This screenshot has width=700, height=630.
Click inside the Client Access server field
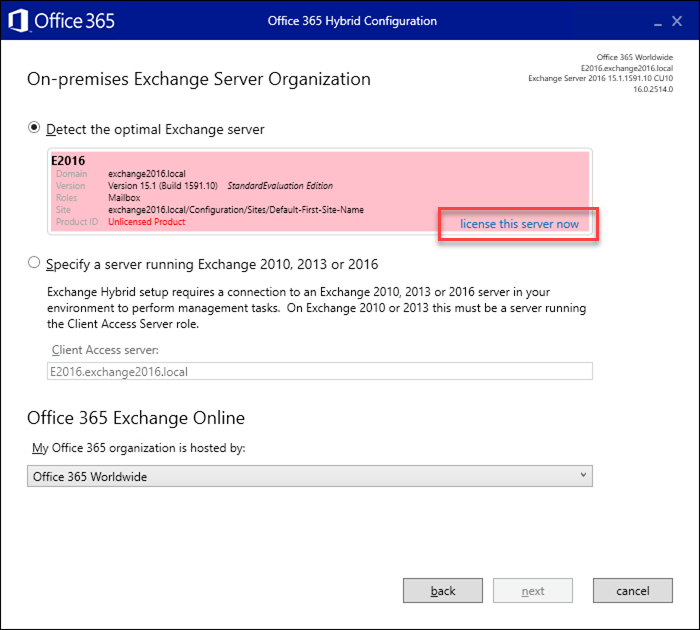(x=320, y=371)
